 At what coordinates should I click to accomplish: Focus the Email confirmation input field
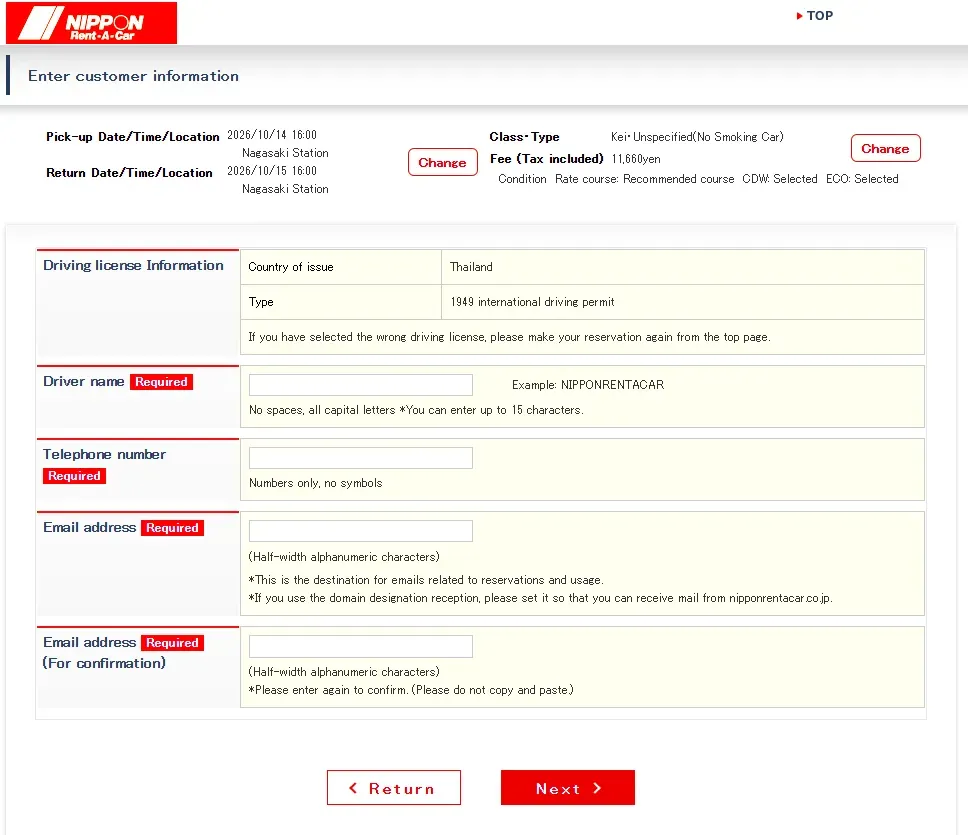coord(361,646)
